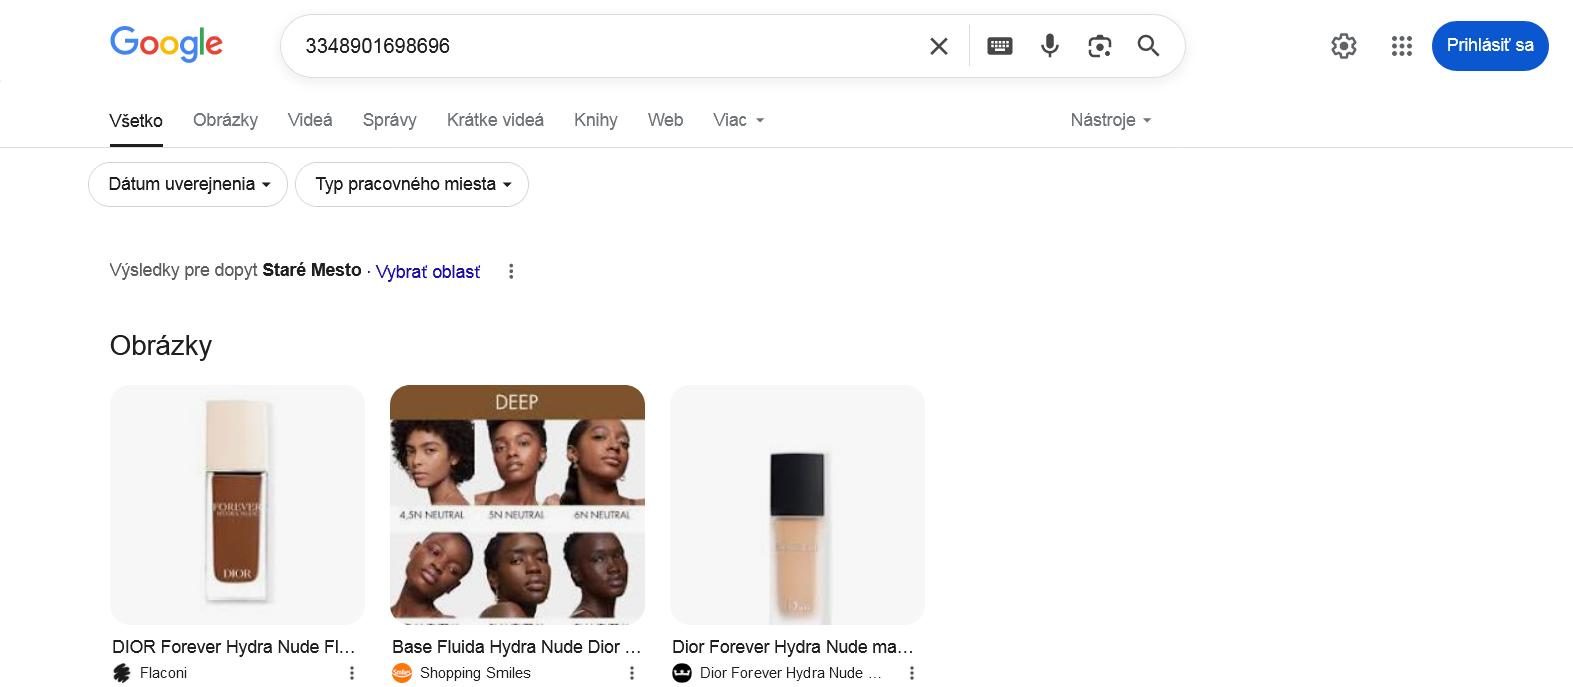Open the Nástroje tools dropdown
The height and width of the screenshot is (687, 1573).
pos(1110,120)
